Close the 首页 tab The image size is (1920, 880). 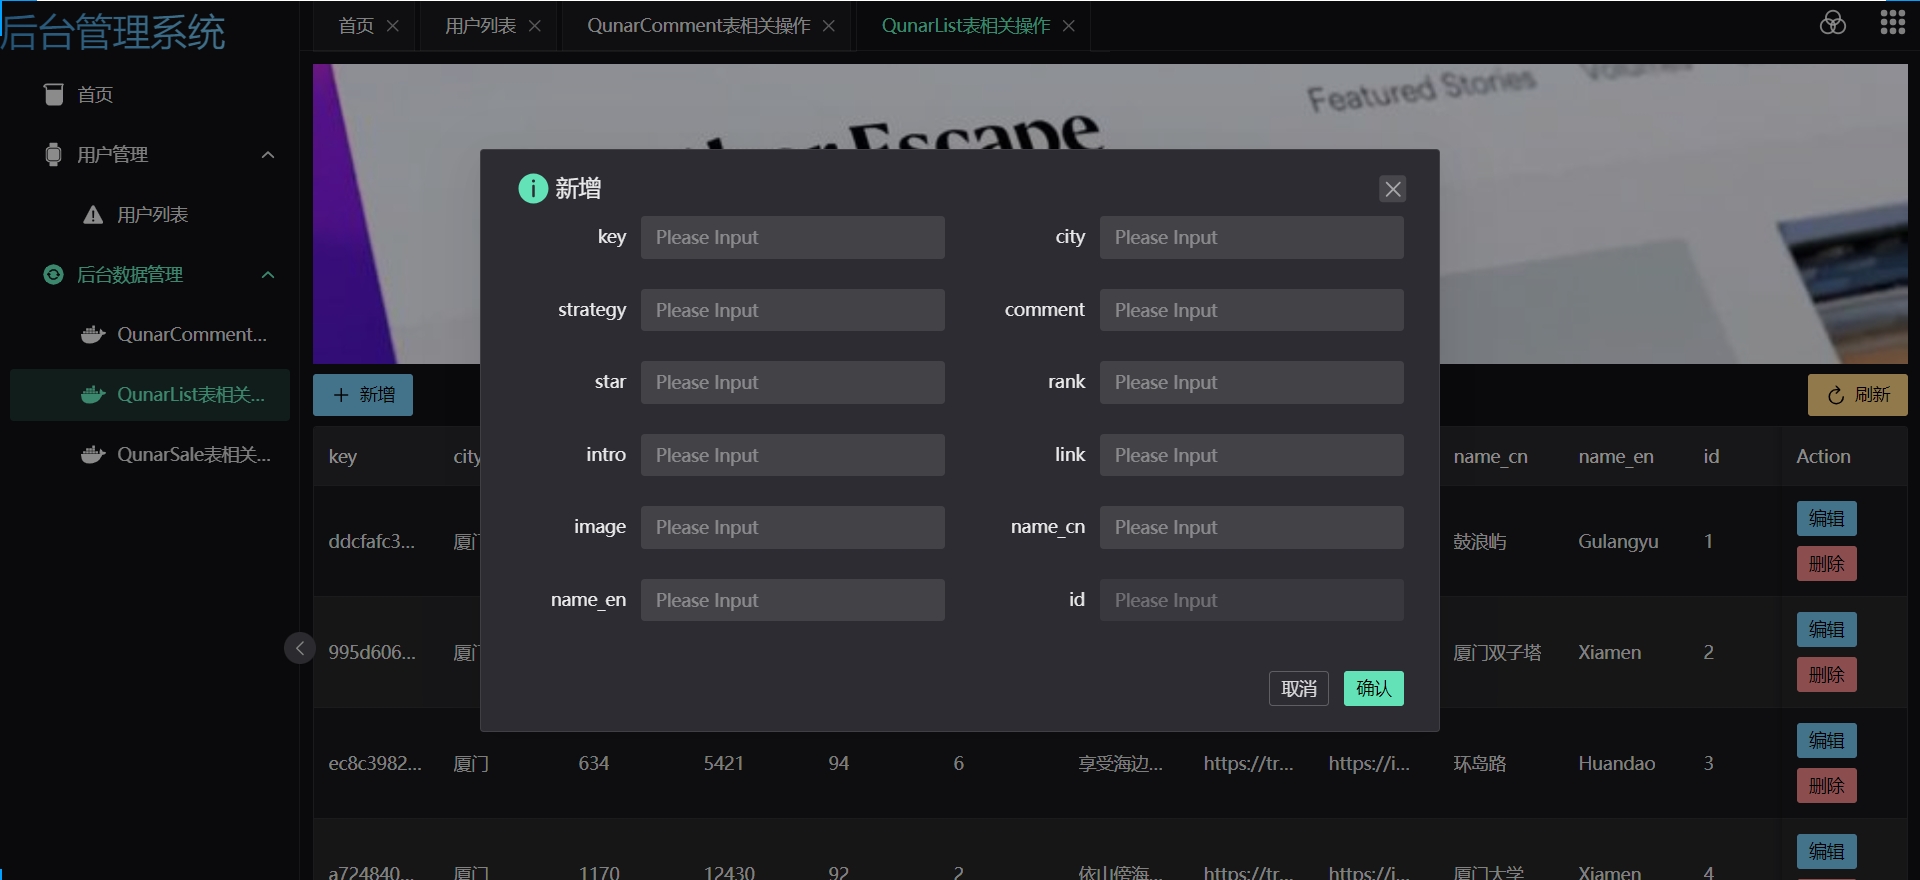coord(393,26)
